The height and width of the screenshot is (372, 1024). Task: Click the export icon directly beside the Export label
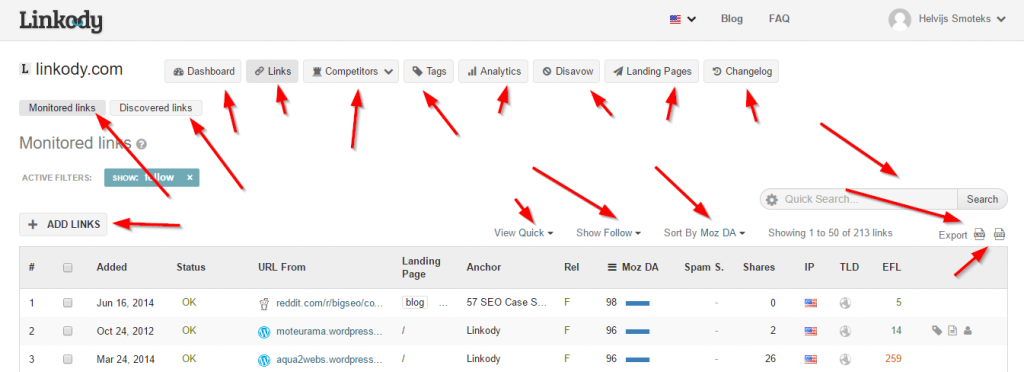(979, 234)
